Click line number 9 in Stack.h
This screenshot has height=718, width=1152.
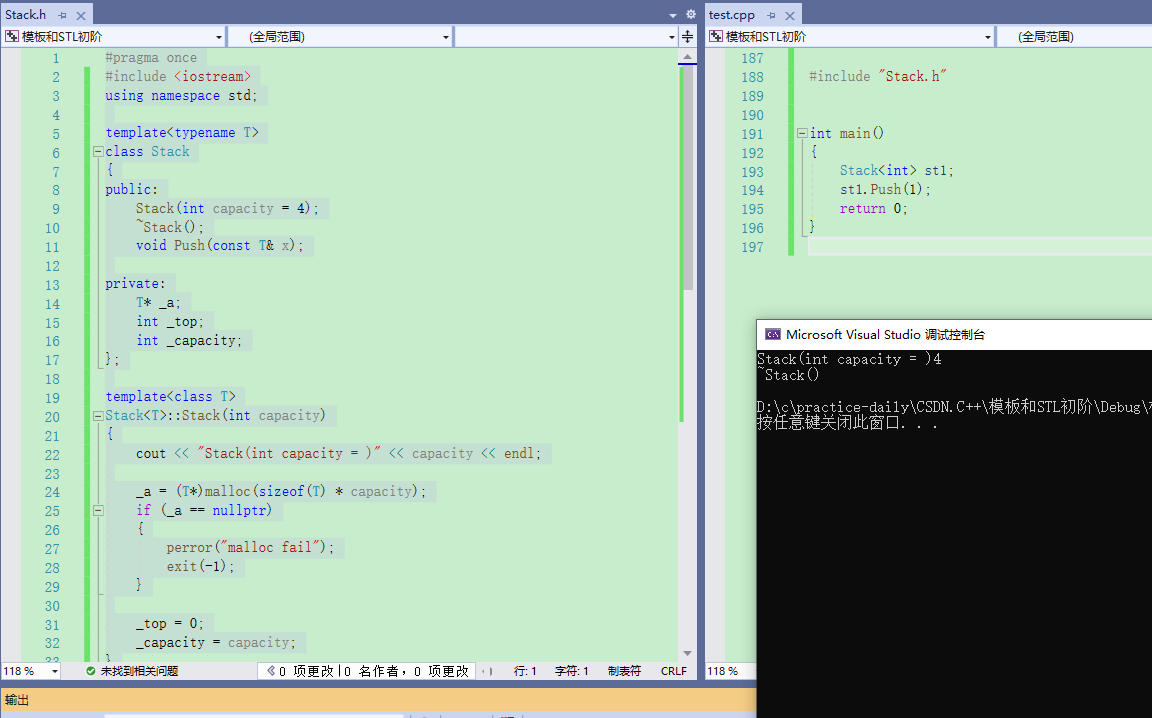click(x=56, y=209)
